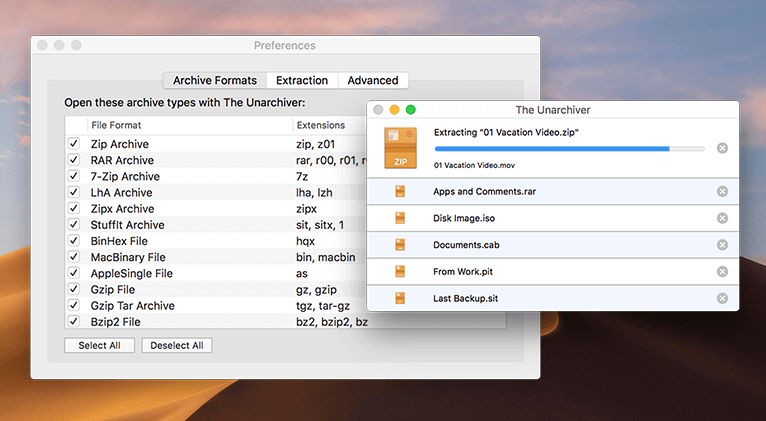Select the From Work.pit file name
The height and width of the screenshot is (421, 766).
pos(463,272)
